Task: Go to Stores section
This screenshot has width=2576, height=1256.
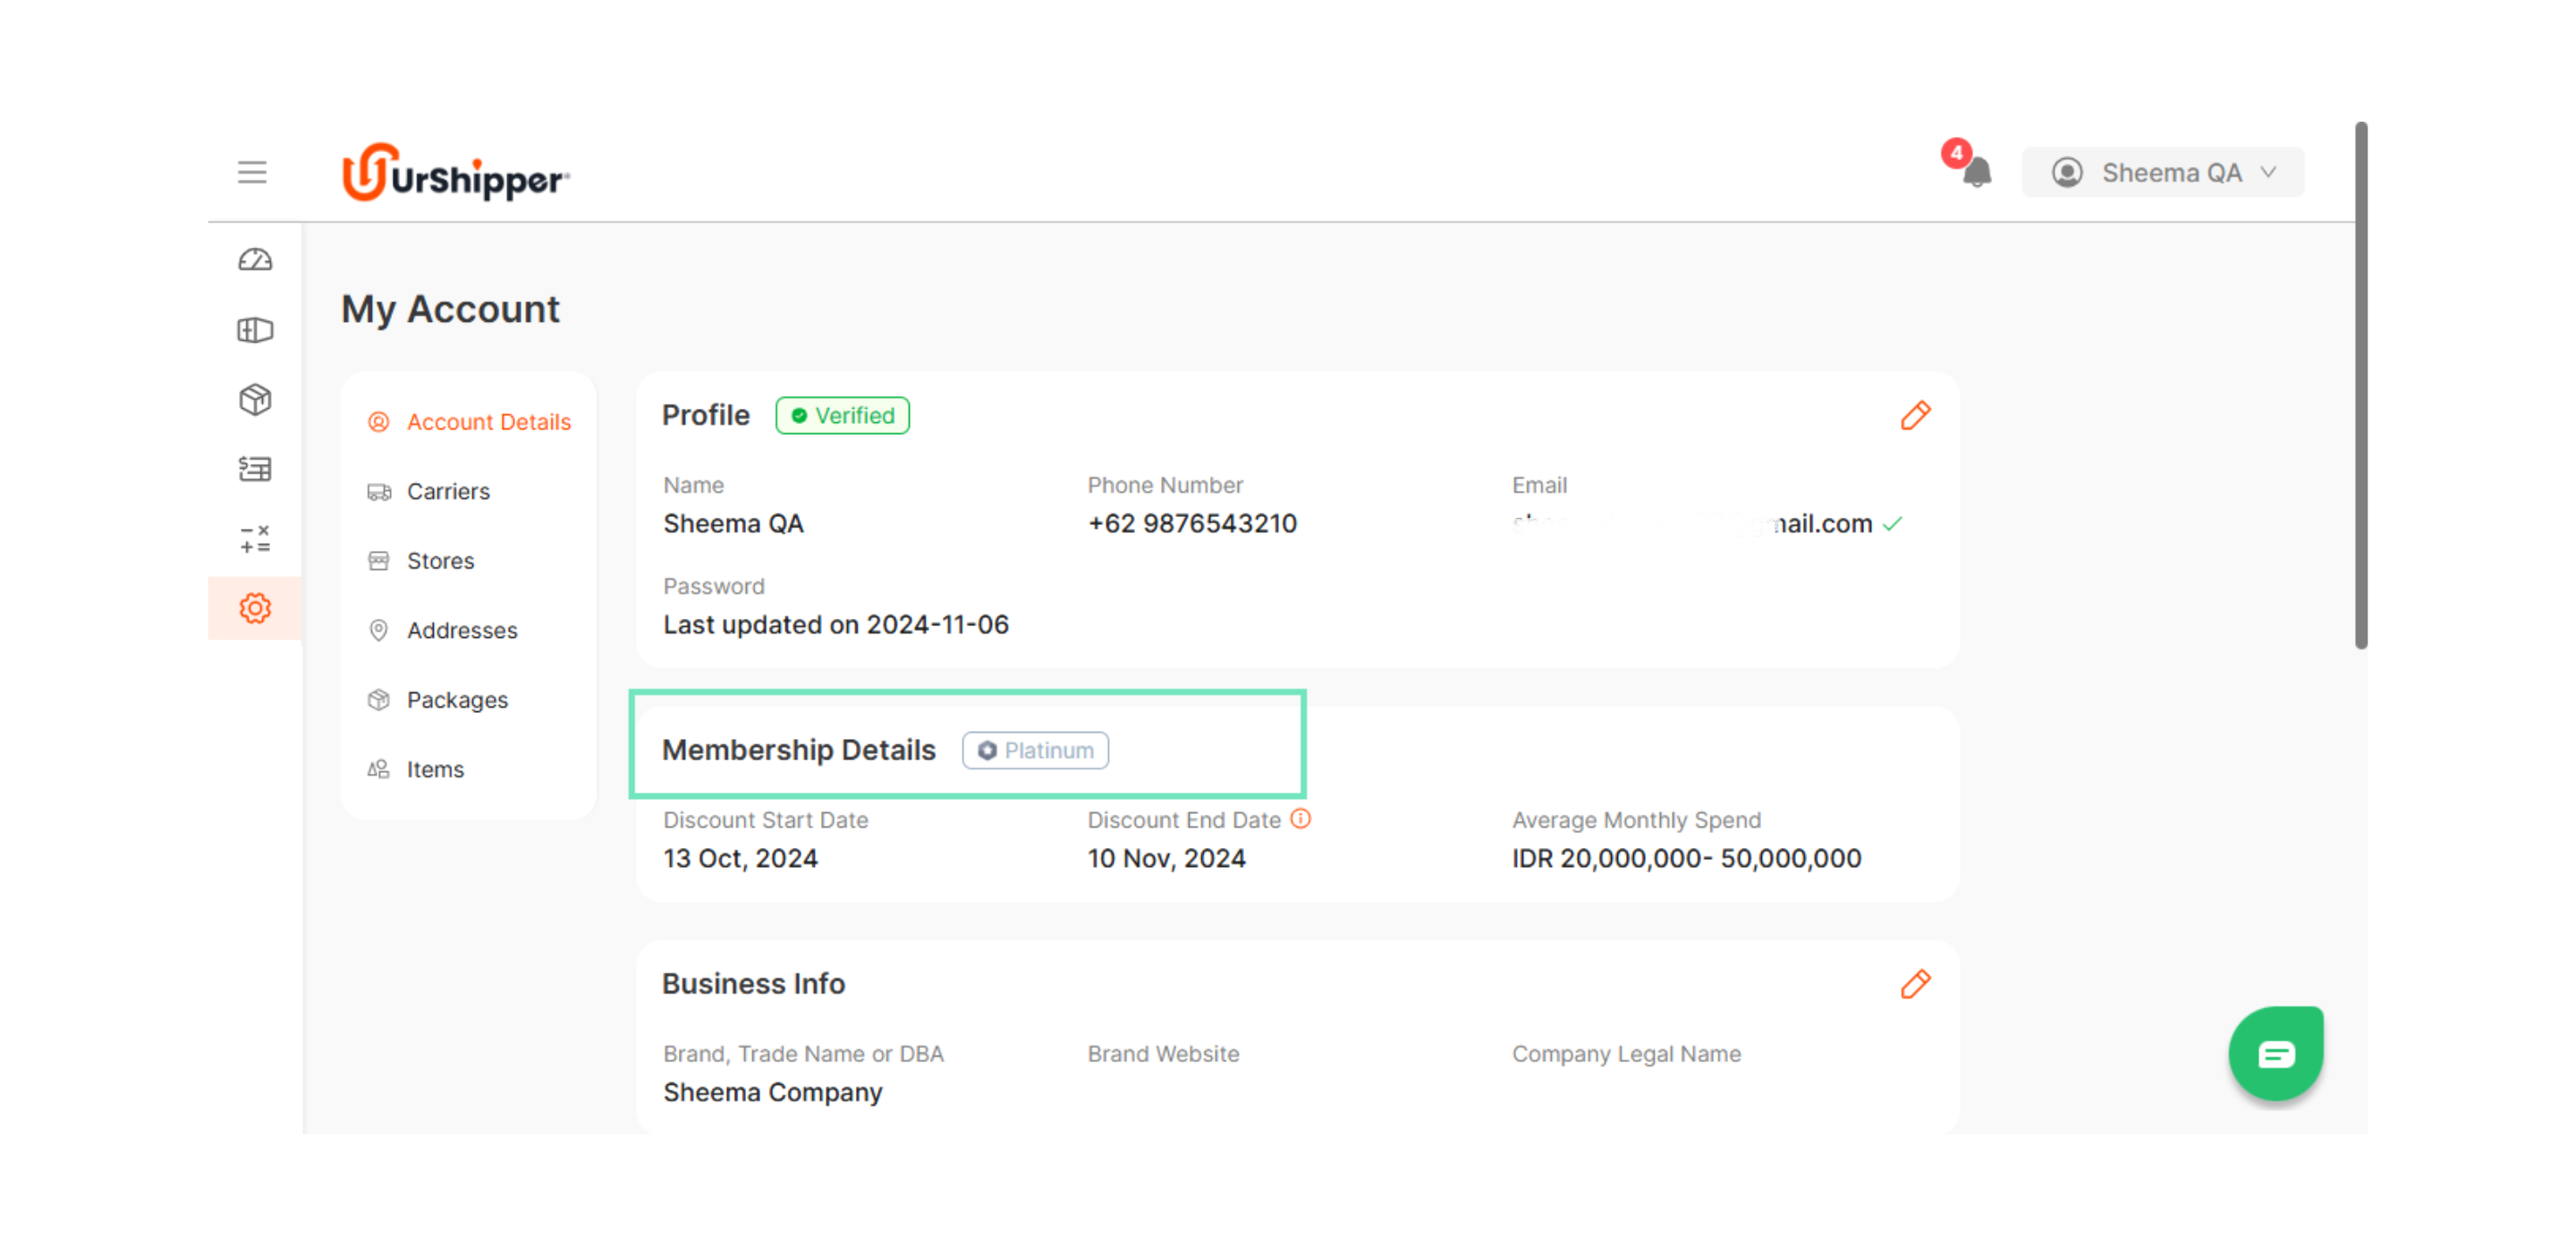Action: (440, 561)
